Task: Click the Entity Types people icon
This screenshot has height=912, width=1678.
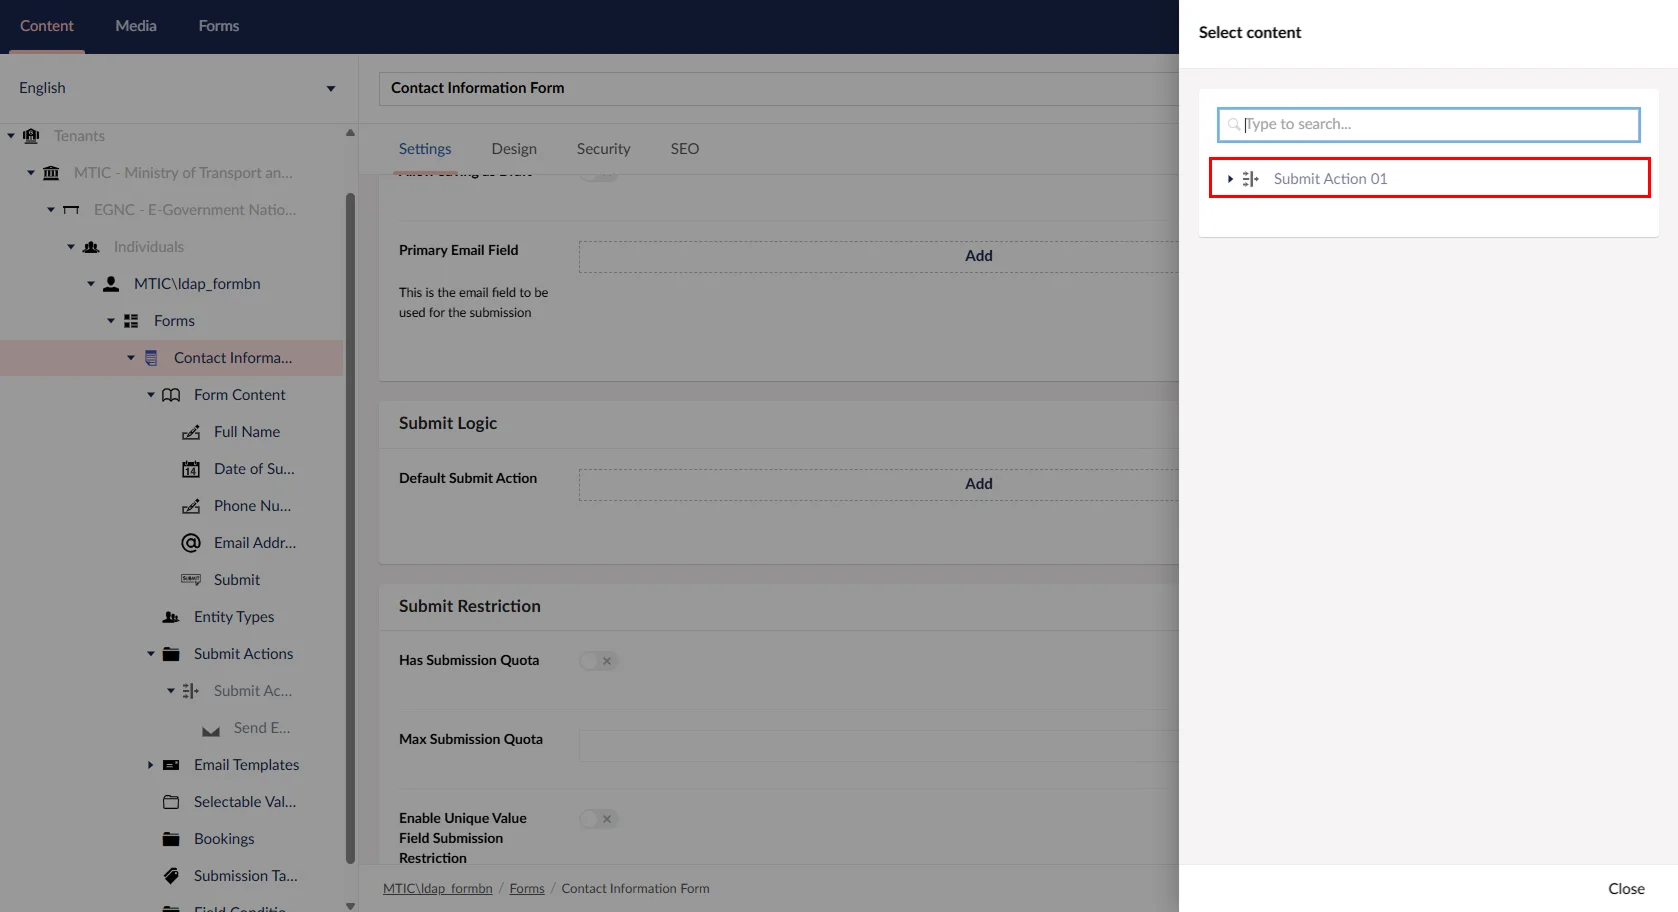Action: pyautogui.click(x=171, y=617)
